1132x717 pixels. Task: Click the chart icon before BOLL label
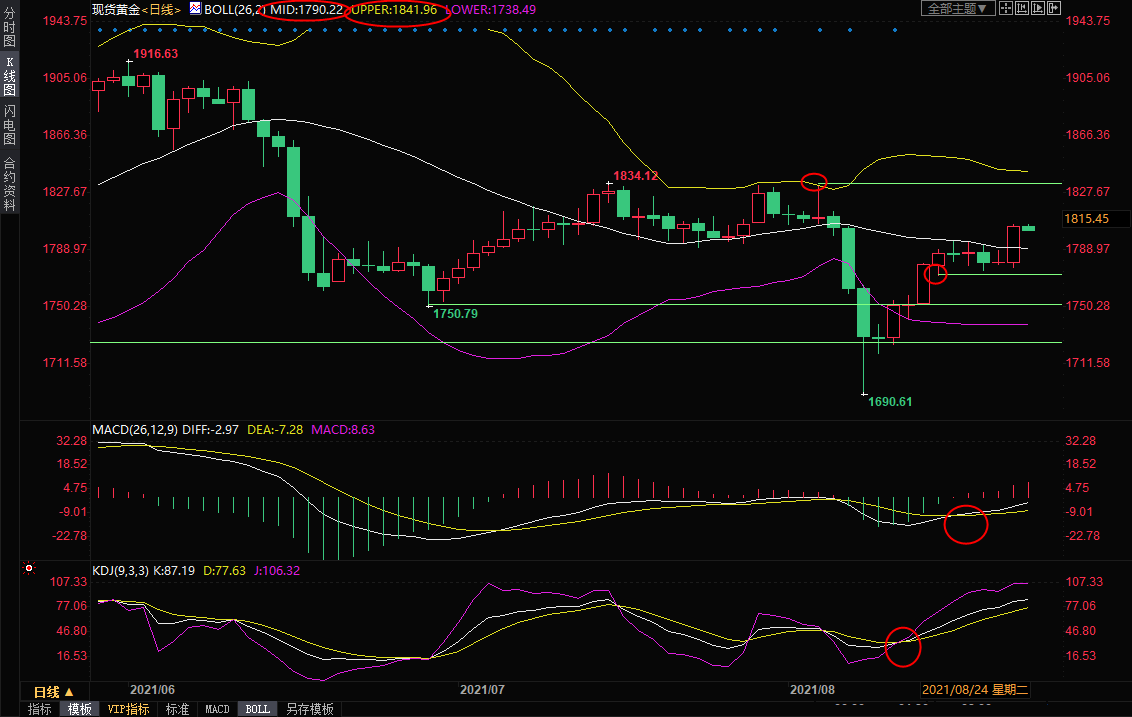point(195,8)
